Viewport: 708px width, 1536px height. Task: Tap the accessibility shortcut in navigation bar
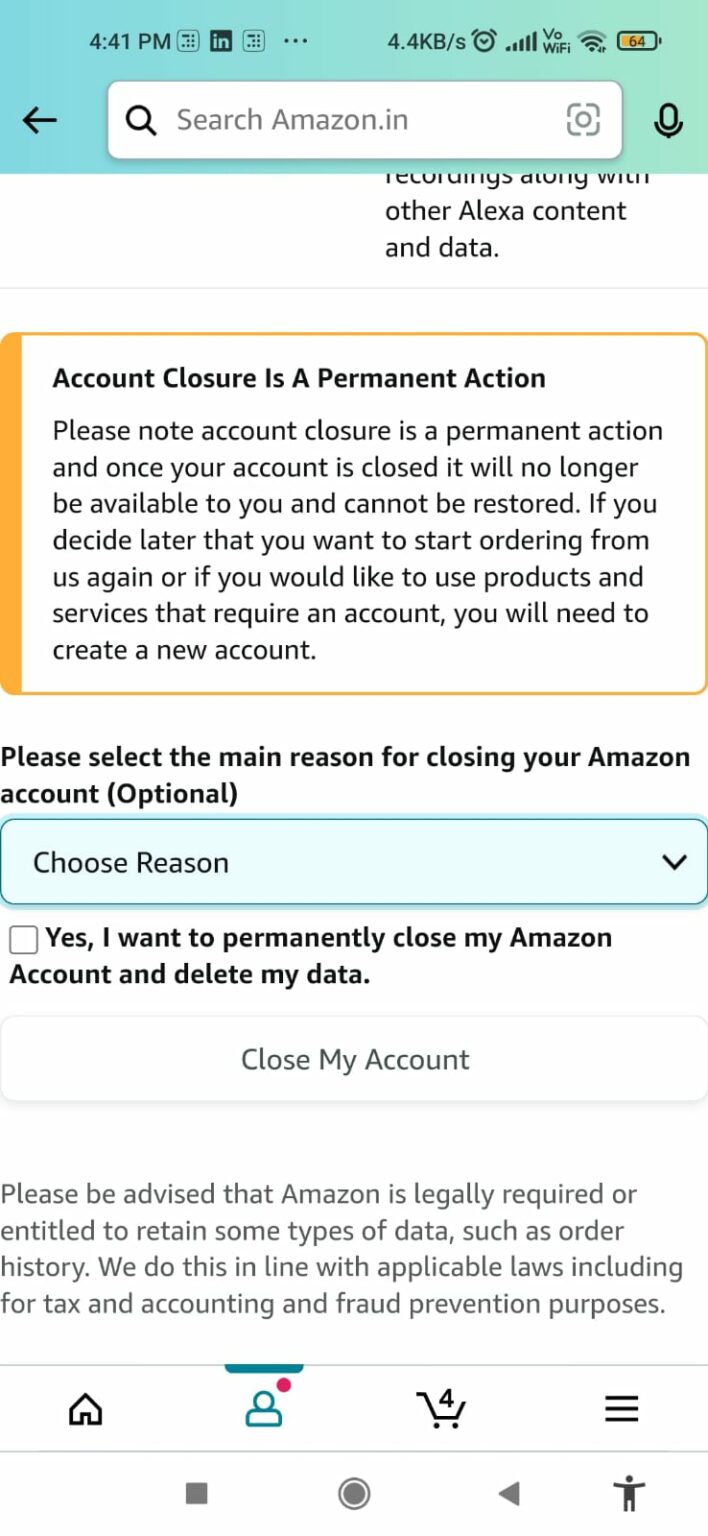point(629,1493)
